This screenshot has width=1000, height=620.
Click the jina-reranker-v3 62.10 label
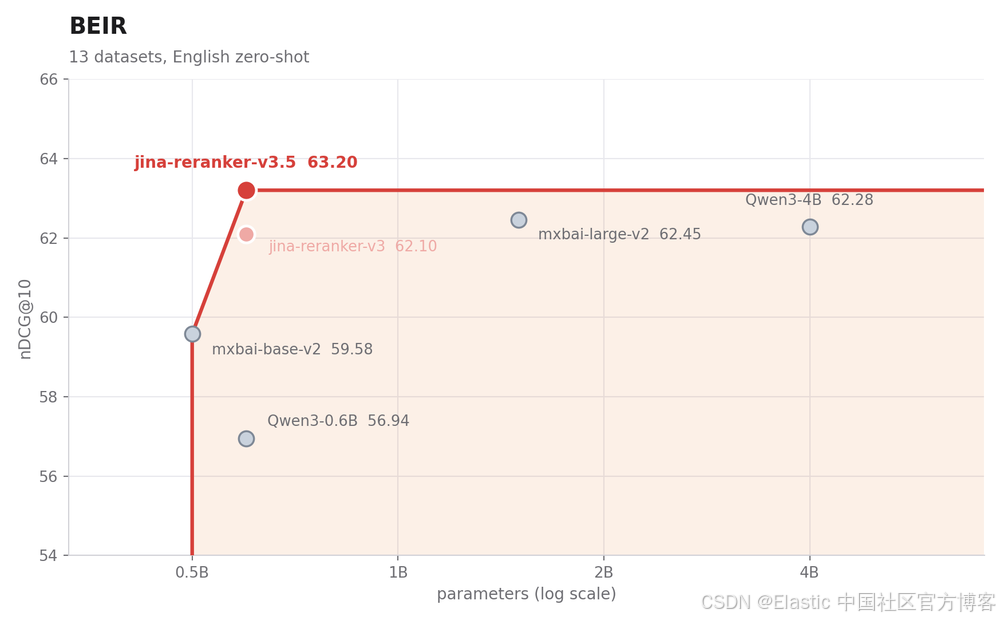click(353, 246)
